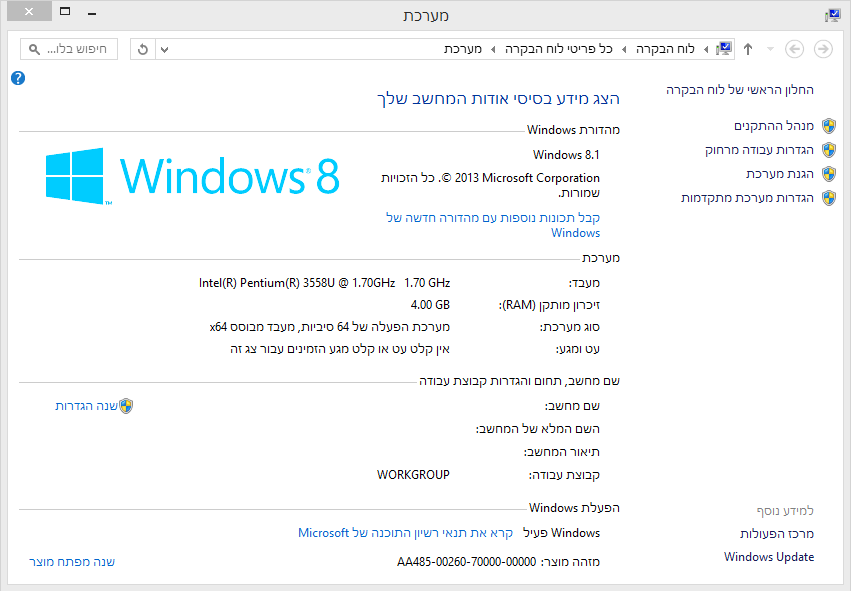Click shield icon next to הגנת מערכת
The image size is (851, 591).
[829, 174]
